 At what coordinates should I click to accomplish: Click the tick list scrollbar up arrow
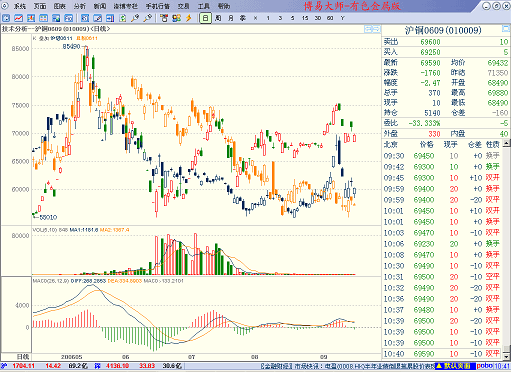click(x=506, y=143)
